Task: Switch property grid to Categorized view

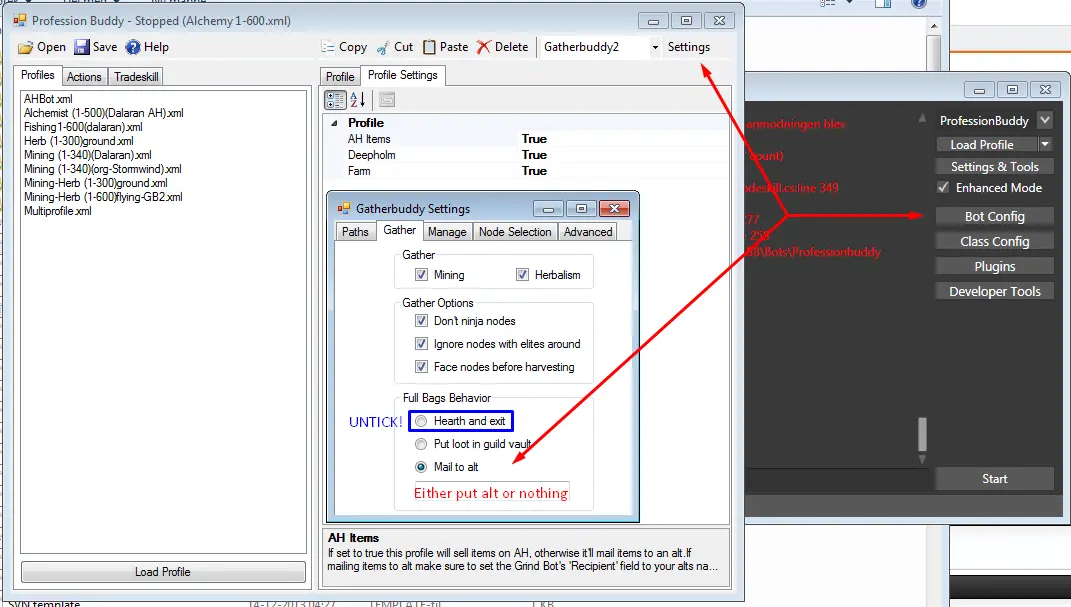Action: coord(335,100)
